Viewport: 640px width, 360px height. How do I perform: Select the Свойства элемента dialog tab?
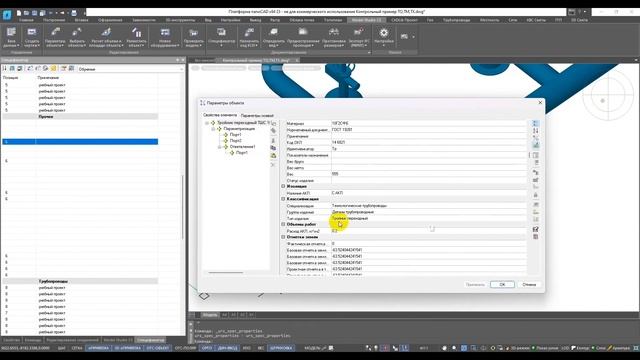point(220,115)
